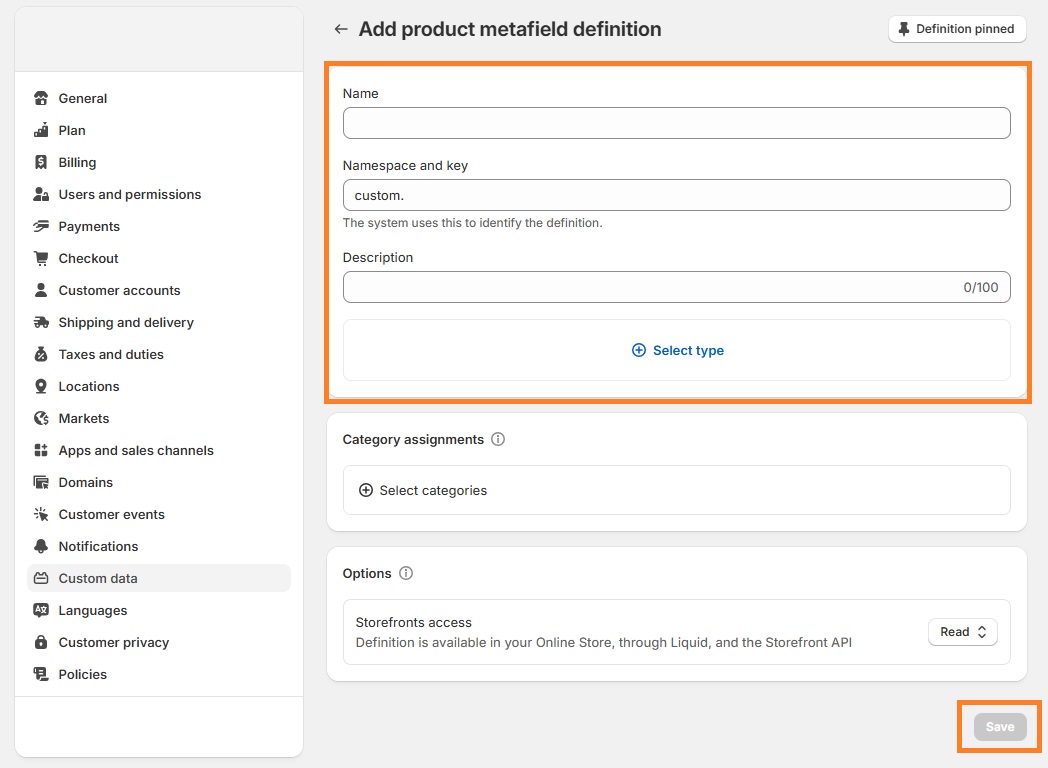This screenshot has width=1048, height=768.
Task: Click the Definition pinned button
Action: click(956, 29)
